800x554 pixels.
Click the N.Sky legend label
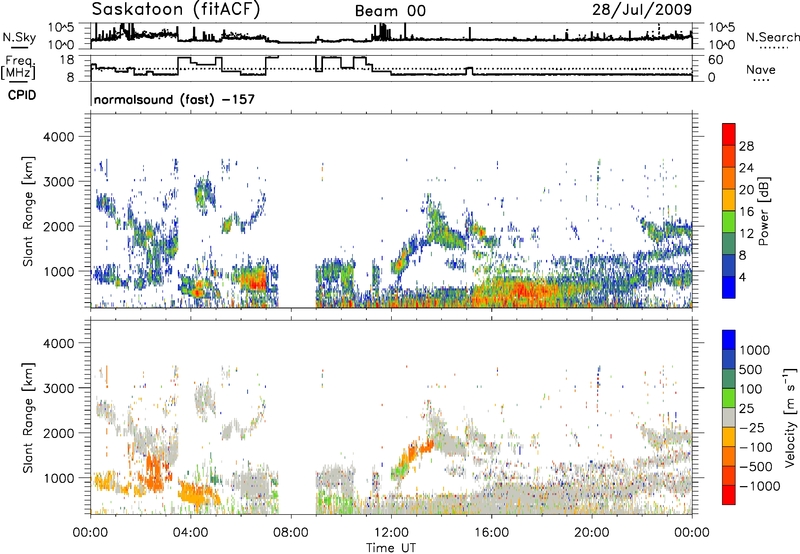pyautogui.click(x=19, y=37)
